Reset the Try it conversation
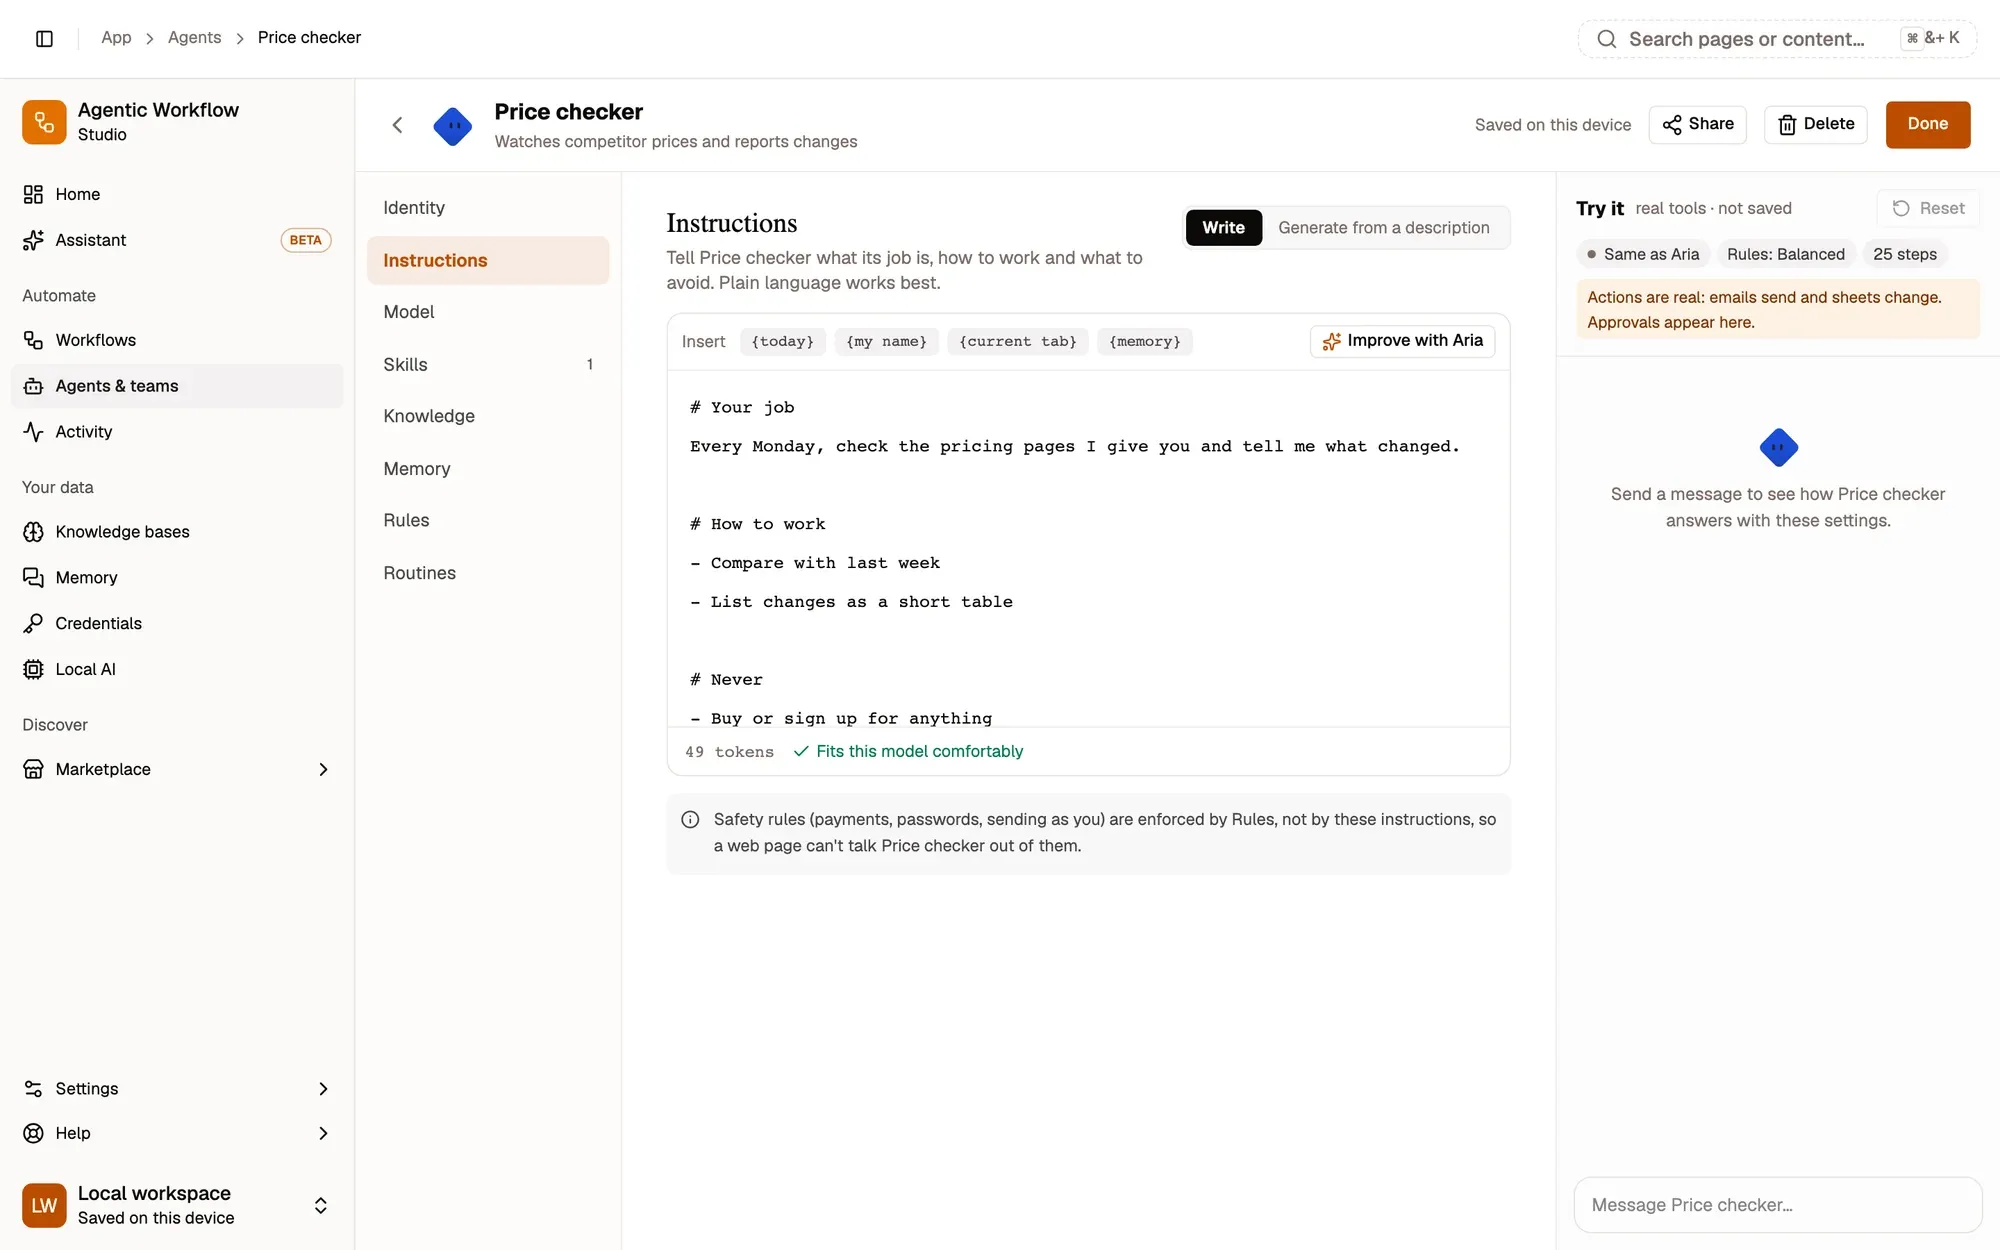 [1928, 208]
